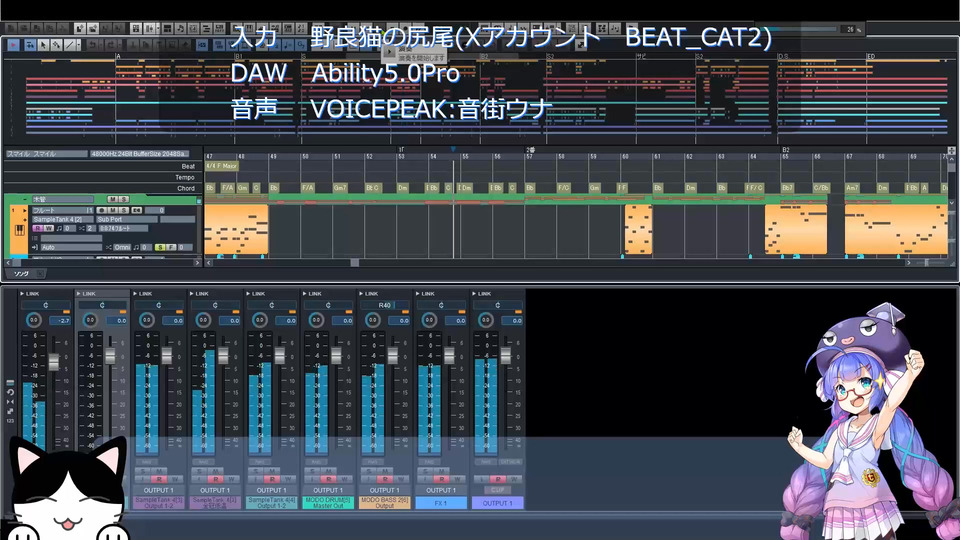This screenshot has width=960, height=540.
Task: Click the fader on the -2.7 mixer strip
Action: point(54,361)
